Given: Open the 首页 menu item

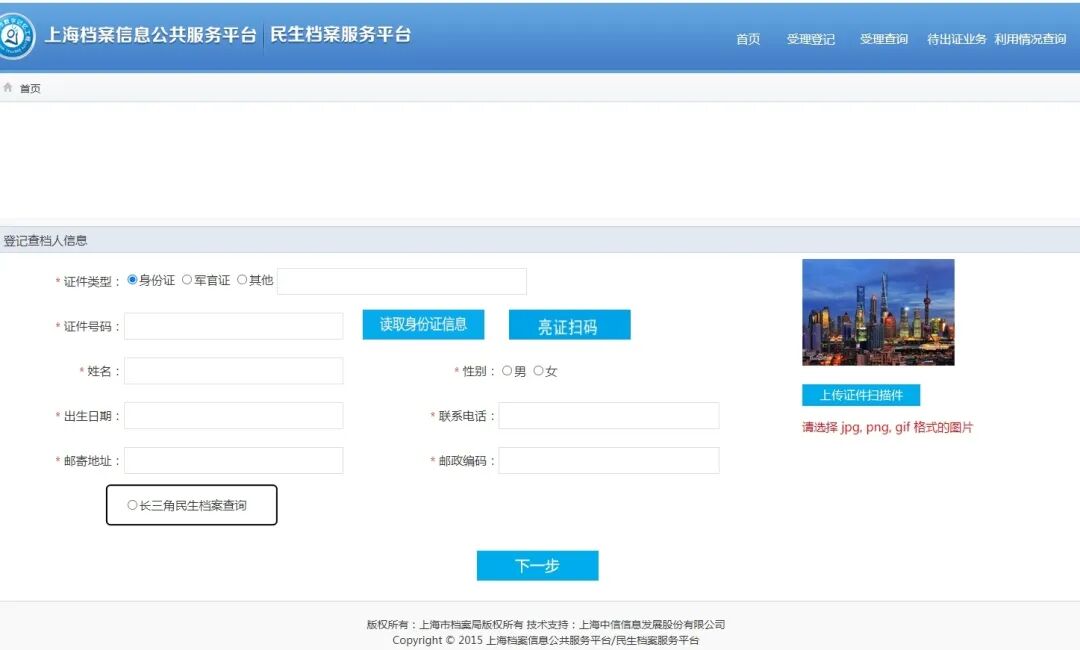Looking at the screenshot, I should click(x=748, y=40).
